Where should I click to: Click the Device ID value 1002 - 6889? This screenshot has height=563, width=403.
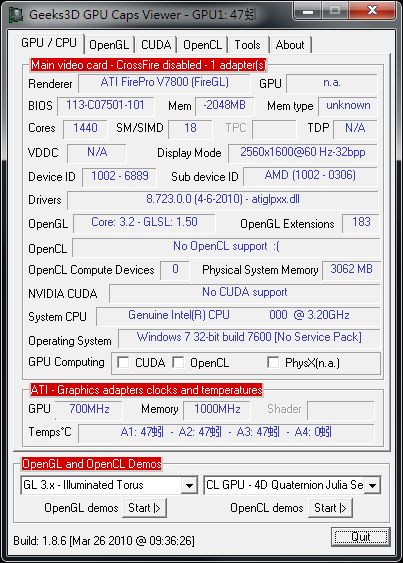tap(119, 177)
